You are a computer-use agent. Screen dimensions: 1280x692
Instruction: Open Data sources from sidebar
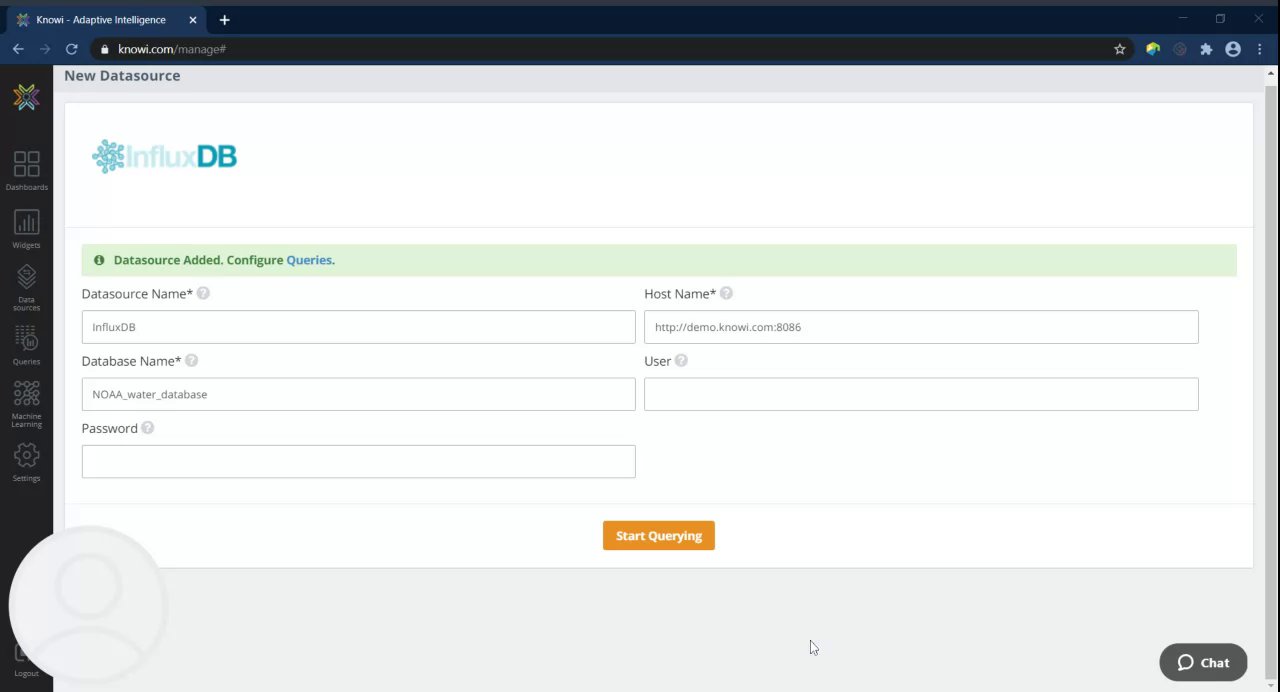click(26, 288)
